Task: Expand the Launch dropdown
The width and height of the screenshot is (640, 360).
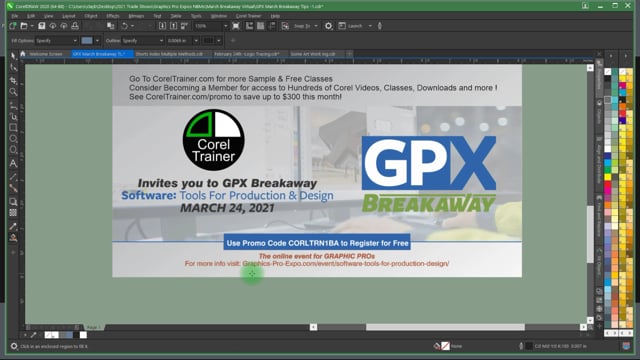Action: [370, 26]
